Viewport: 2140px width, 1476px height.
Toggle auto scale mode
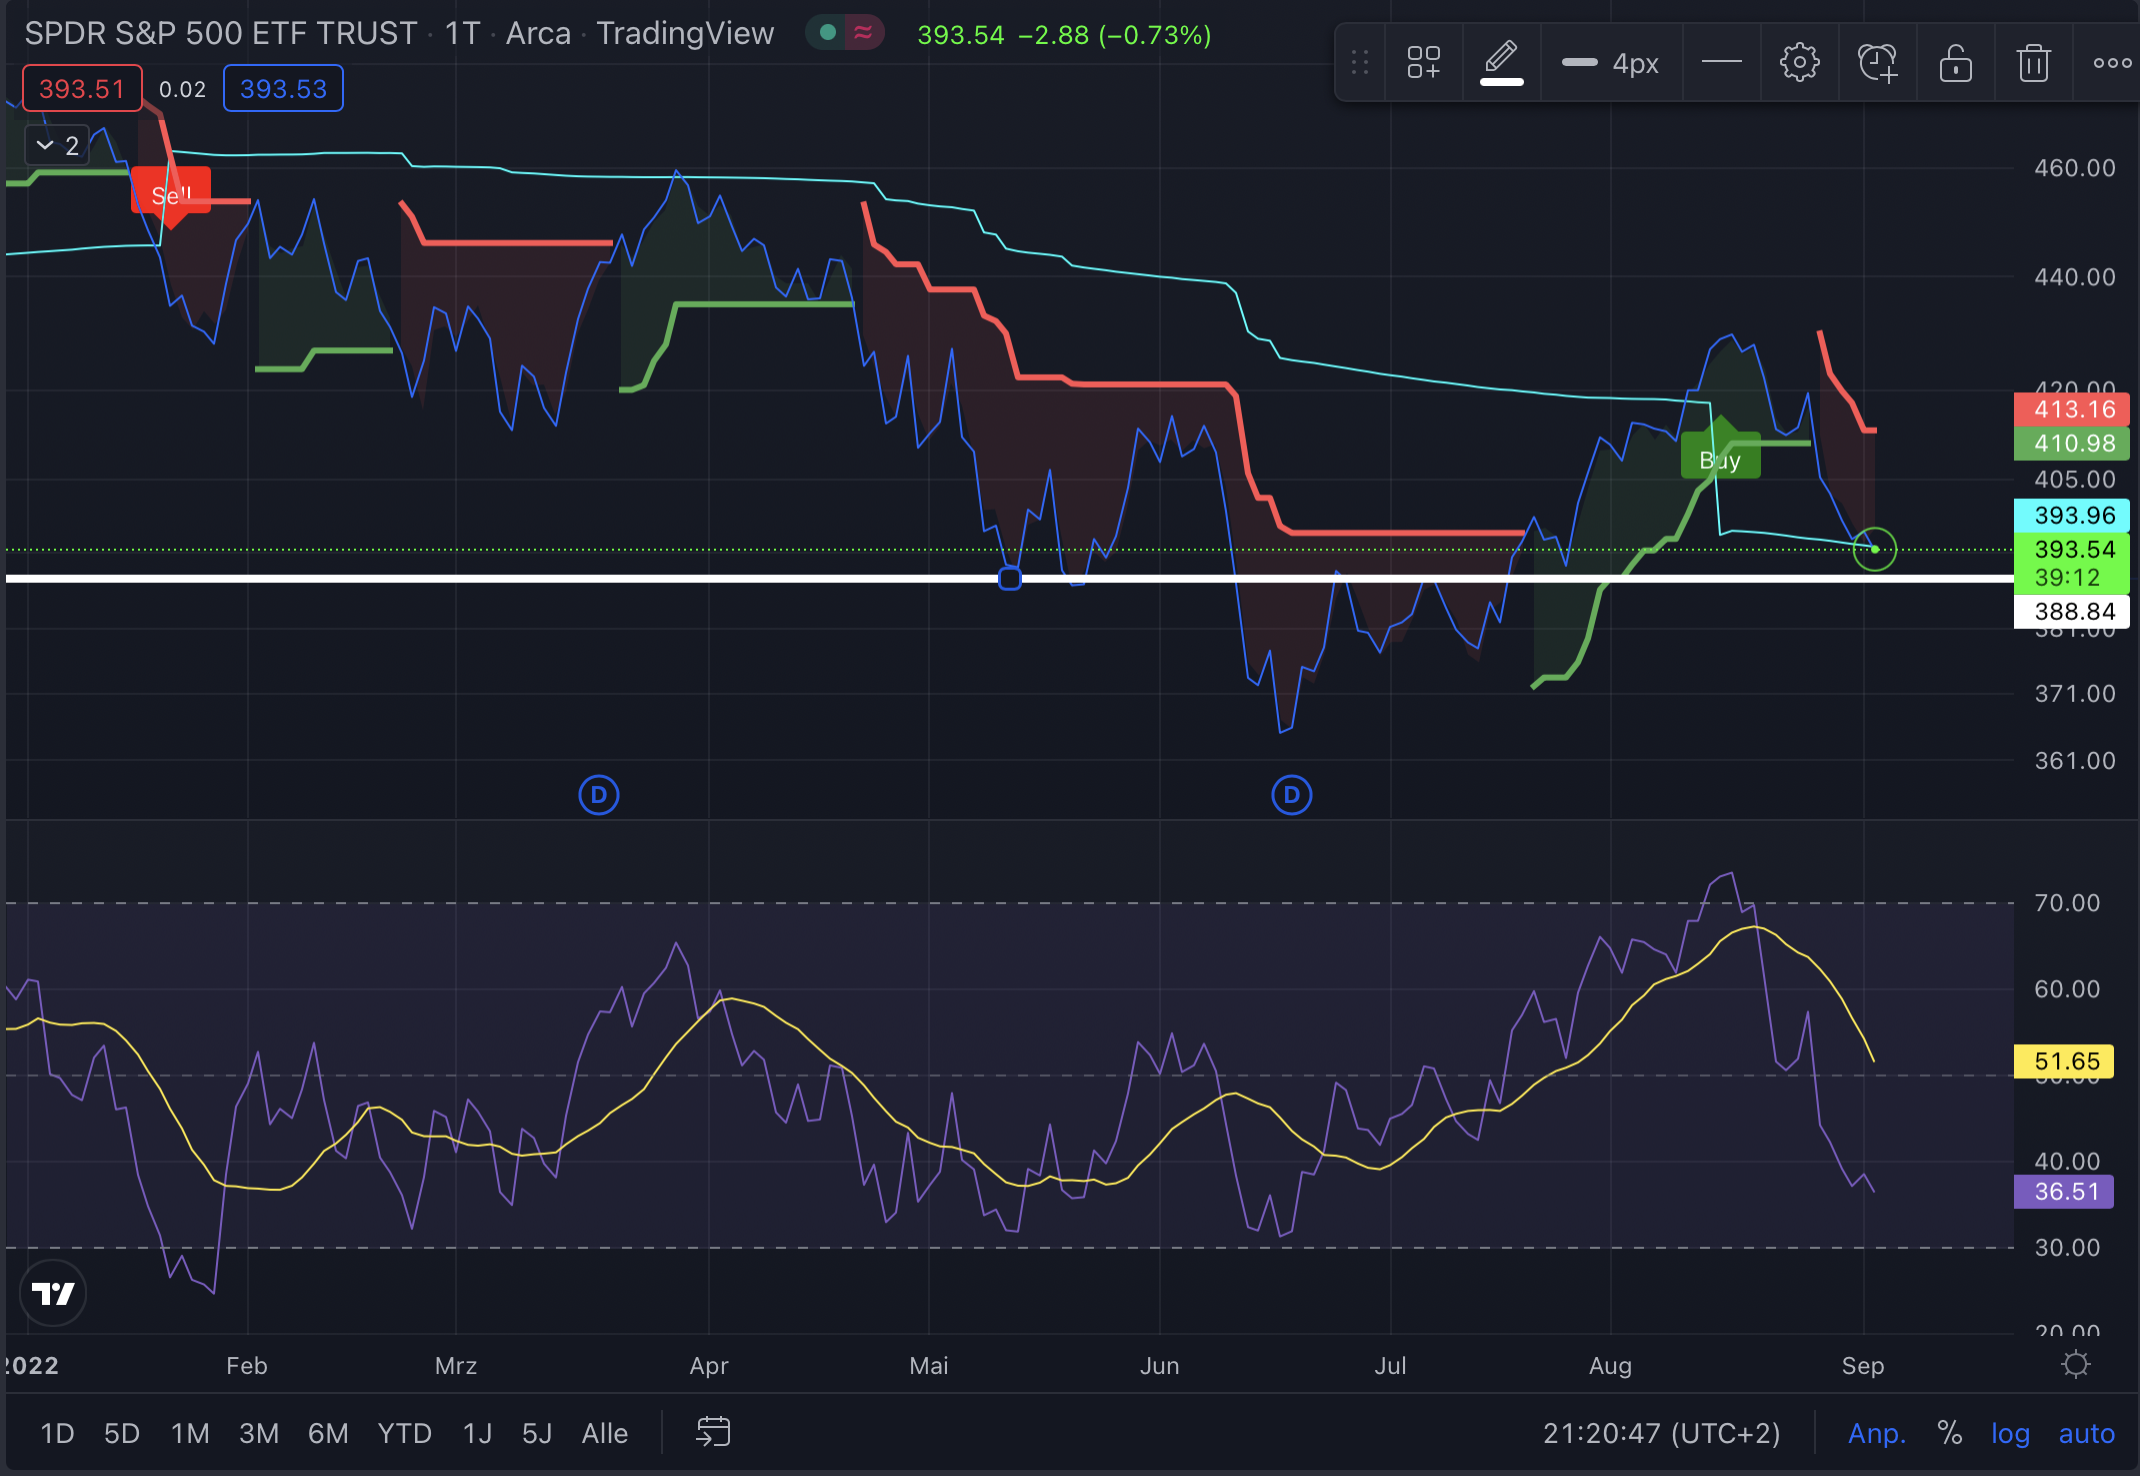tap(2086, 1433)
